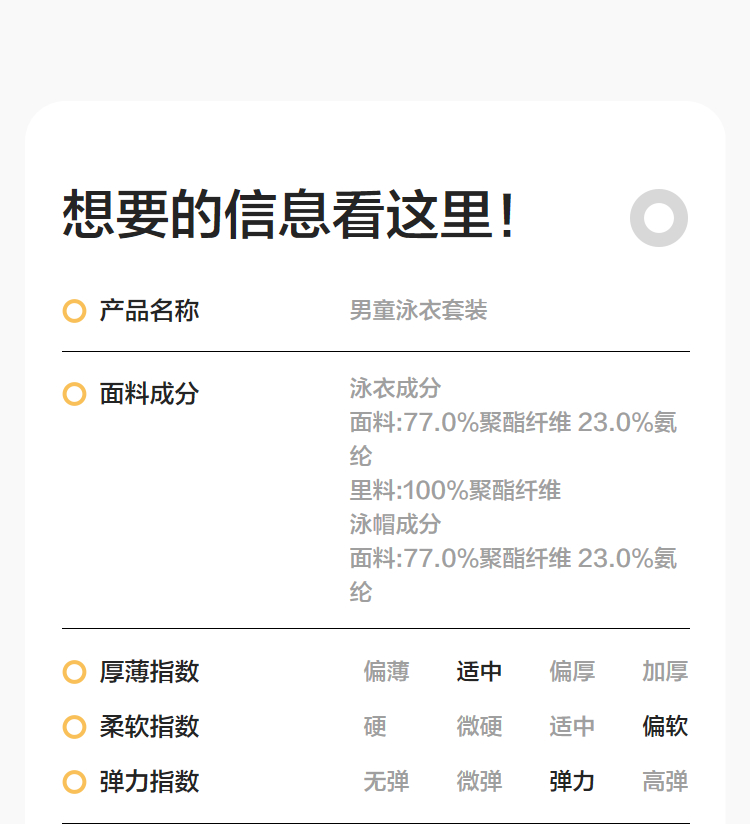Select 高弹 elasticity option
The height and width of the screenshot is (824, 750).
coord(665,782)
